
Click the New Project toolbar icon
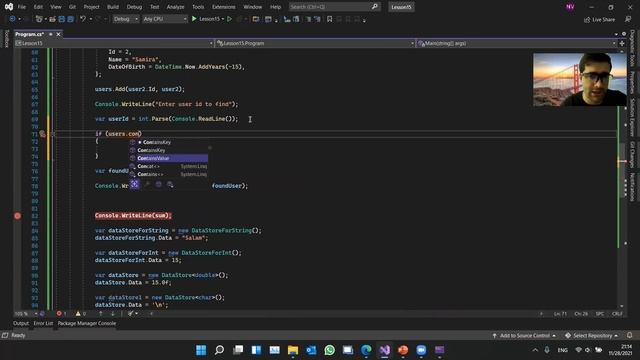(39, 19)
